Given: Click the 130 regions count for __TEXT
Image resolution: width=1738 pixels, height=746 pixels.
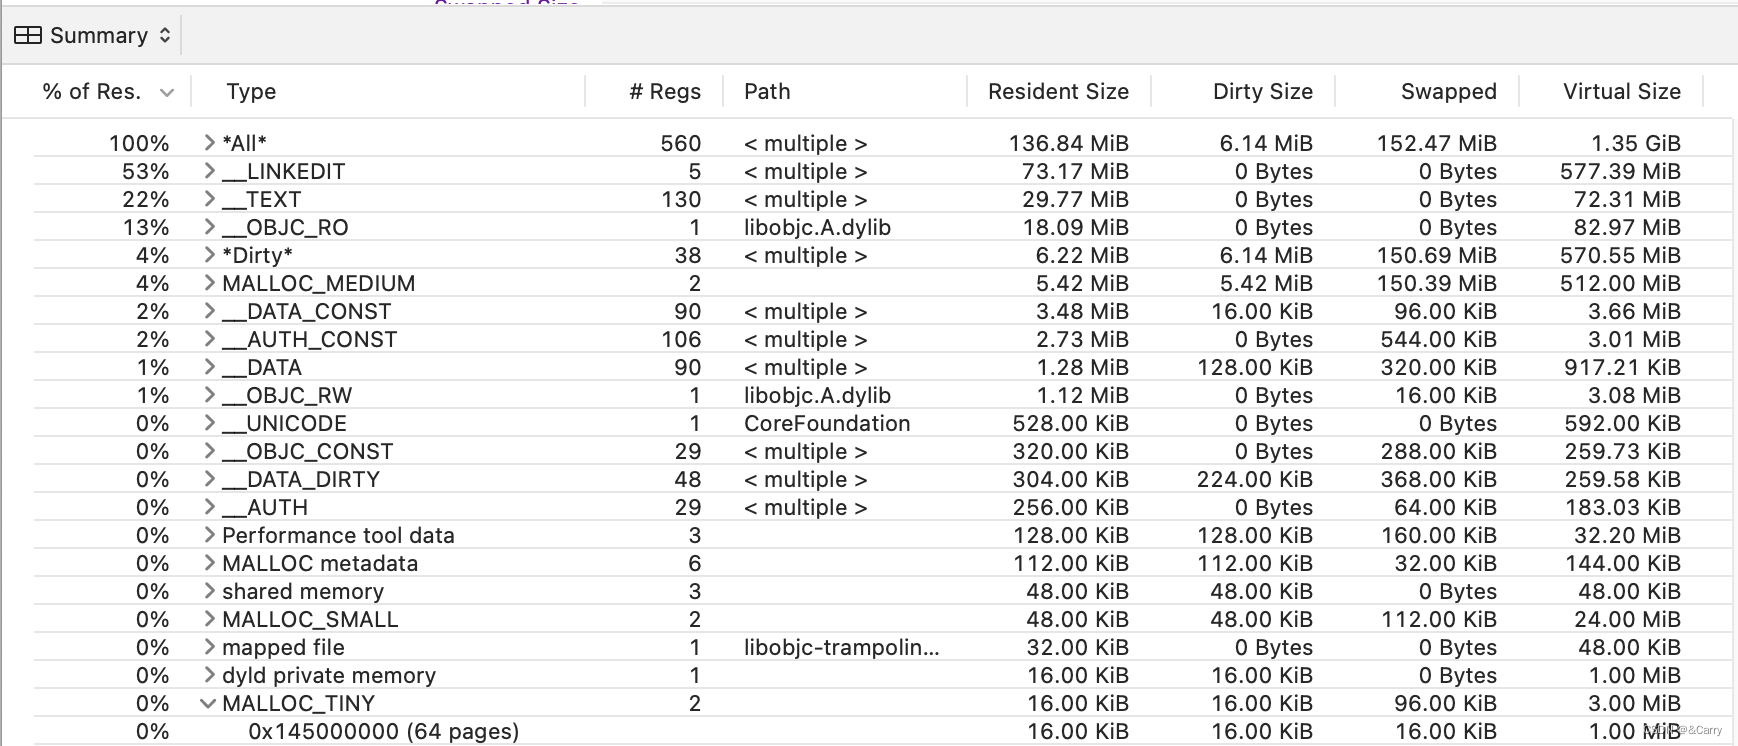Looking at the screenshot, I should [681, 199].
